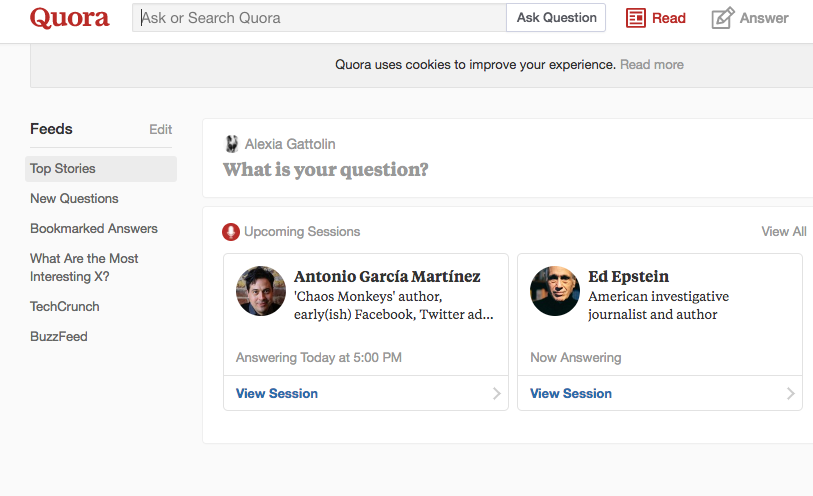Screen dimensions: 813x496
Task: Click 'American investigative journalist and author' text
Action: click(x=658, y=305)
